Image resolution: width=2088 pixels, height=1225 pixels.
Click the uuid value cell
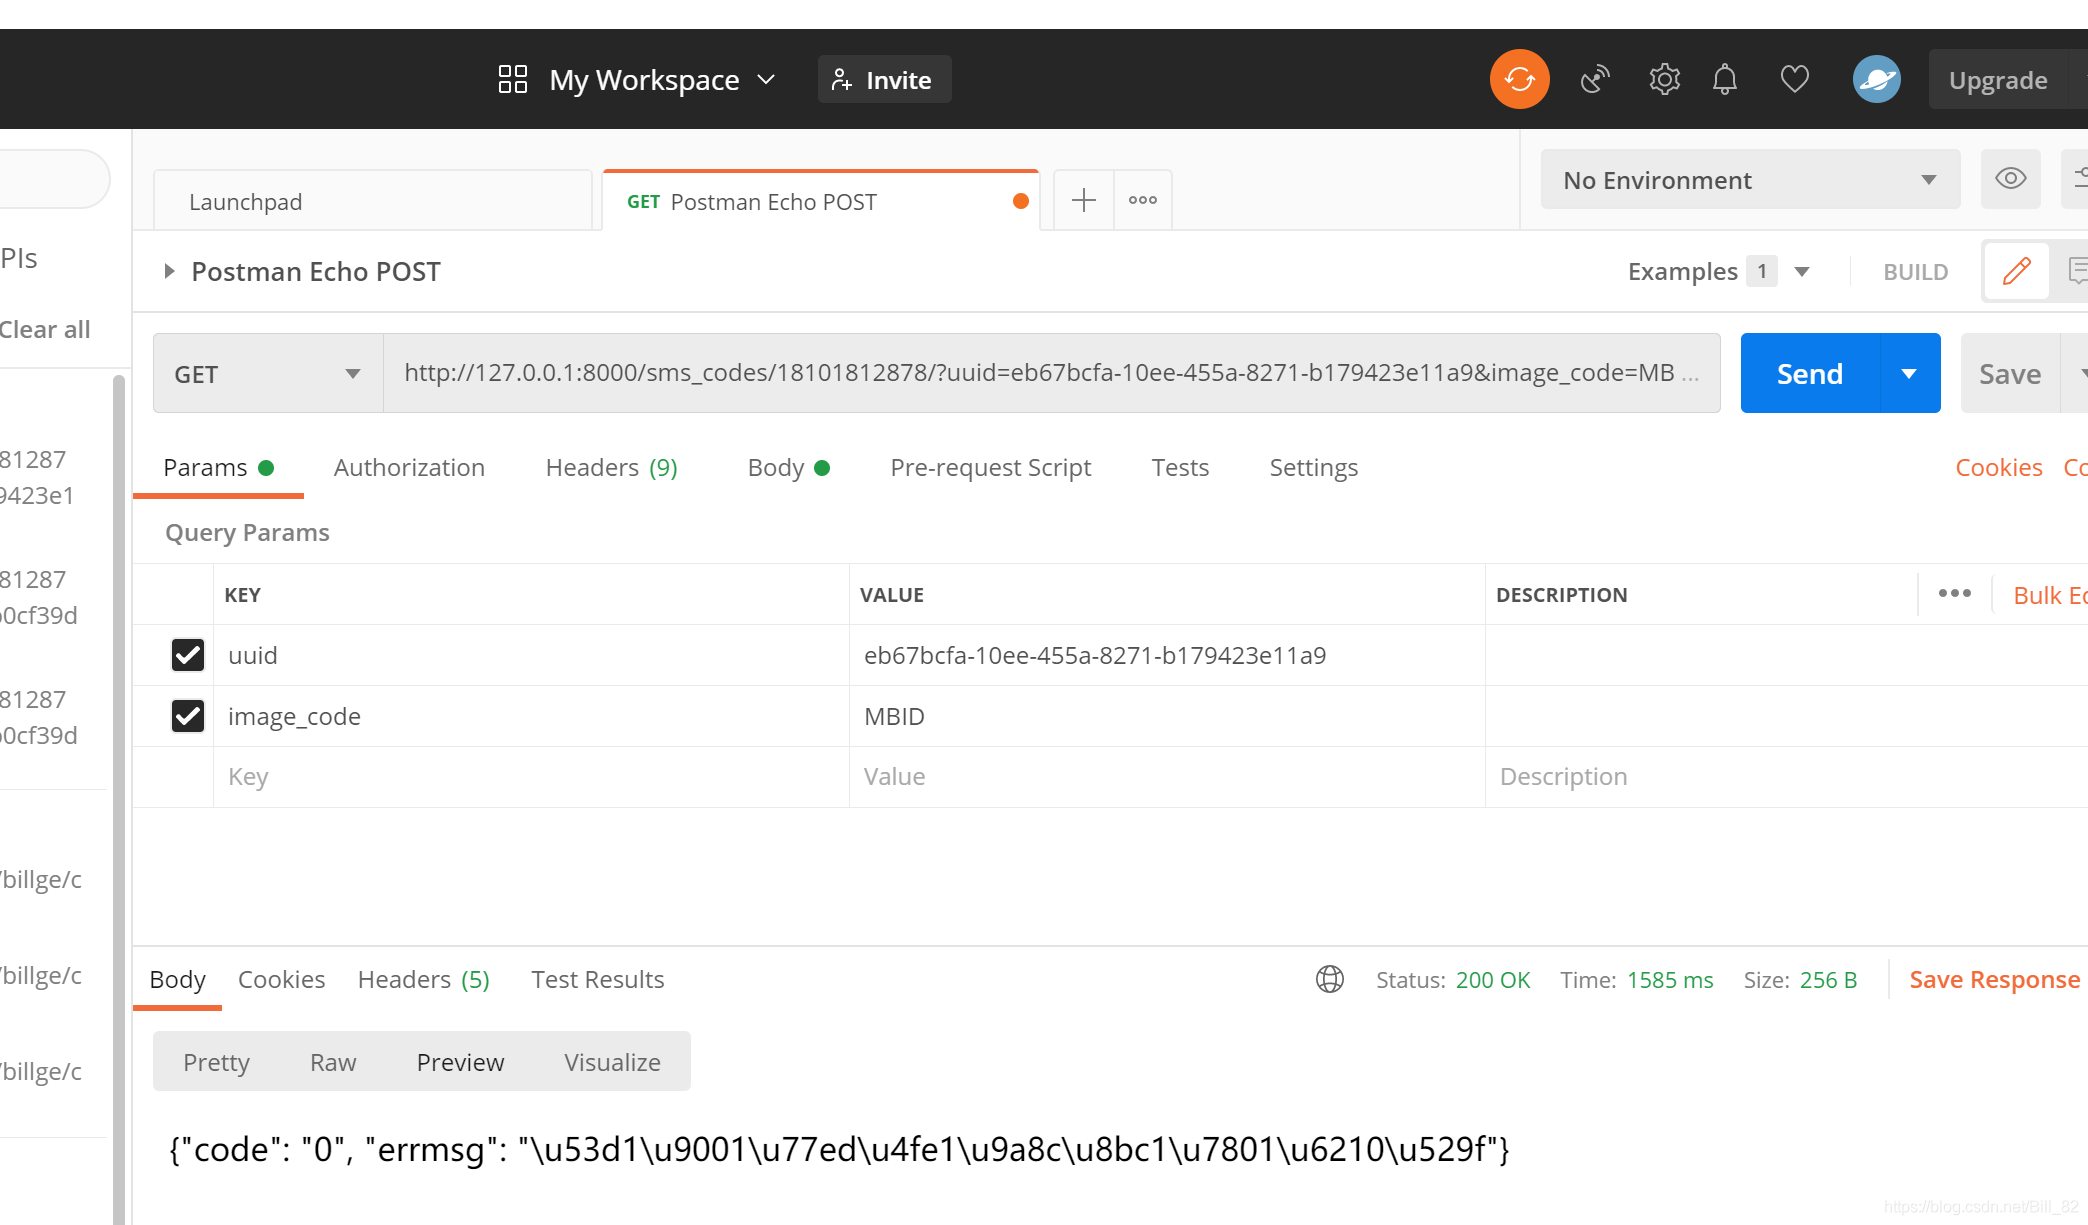tap(1167, 655)
